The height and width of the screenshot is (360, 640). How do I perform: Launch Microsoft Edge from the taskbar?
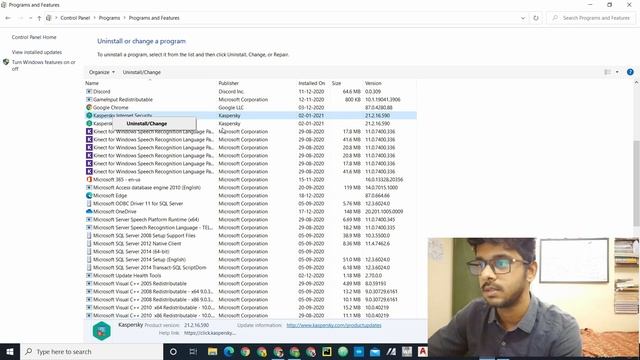(x=229, y=351)
